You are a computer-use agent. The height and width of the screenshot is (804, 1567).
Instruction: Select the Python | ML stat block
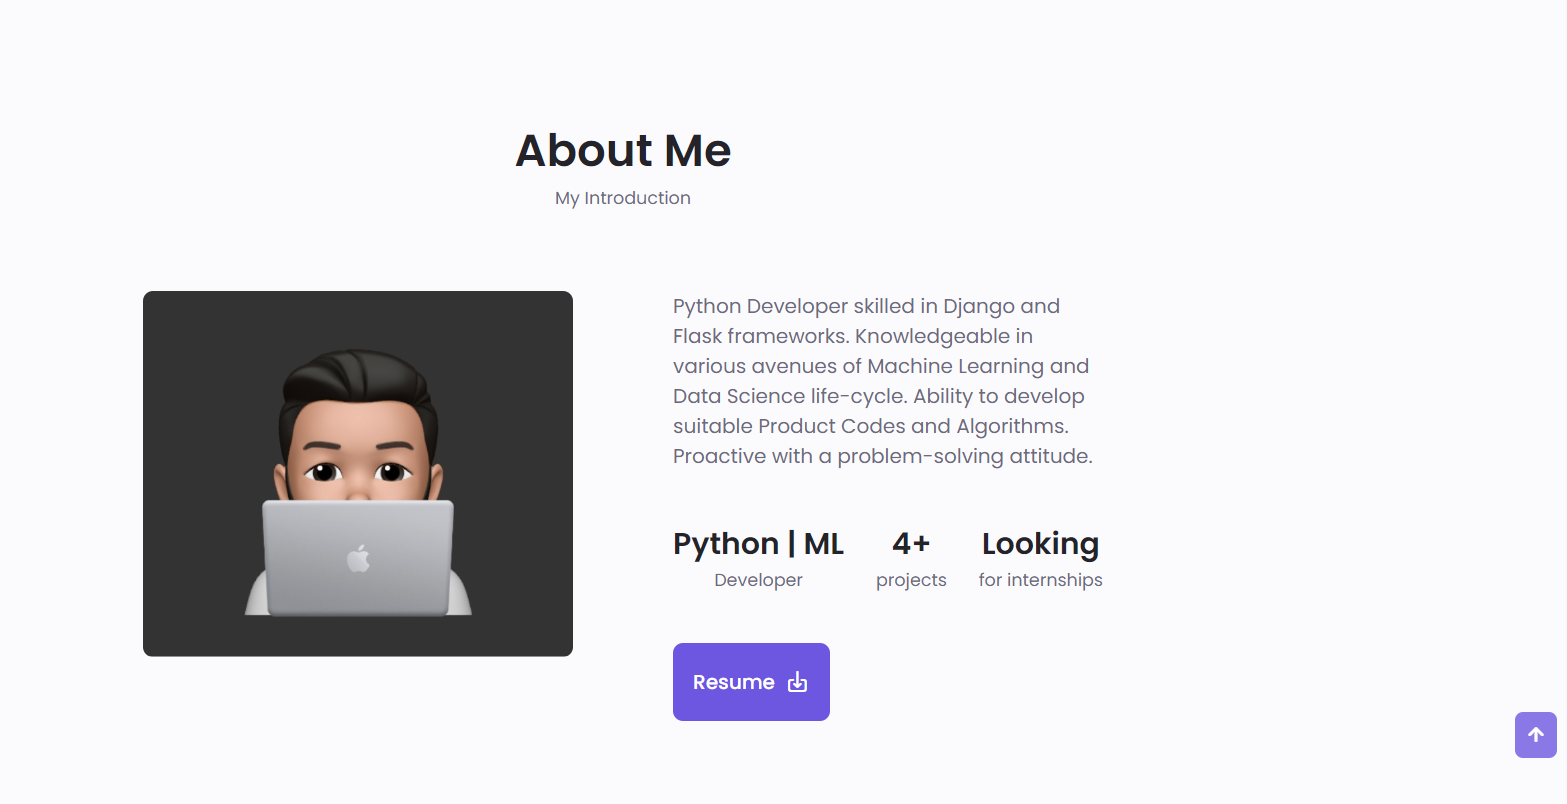pos(758,558)
